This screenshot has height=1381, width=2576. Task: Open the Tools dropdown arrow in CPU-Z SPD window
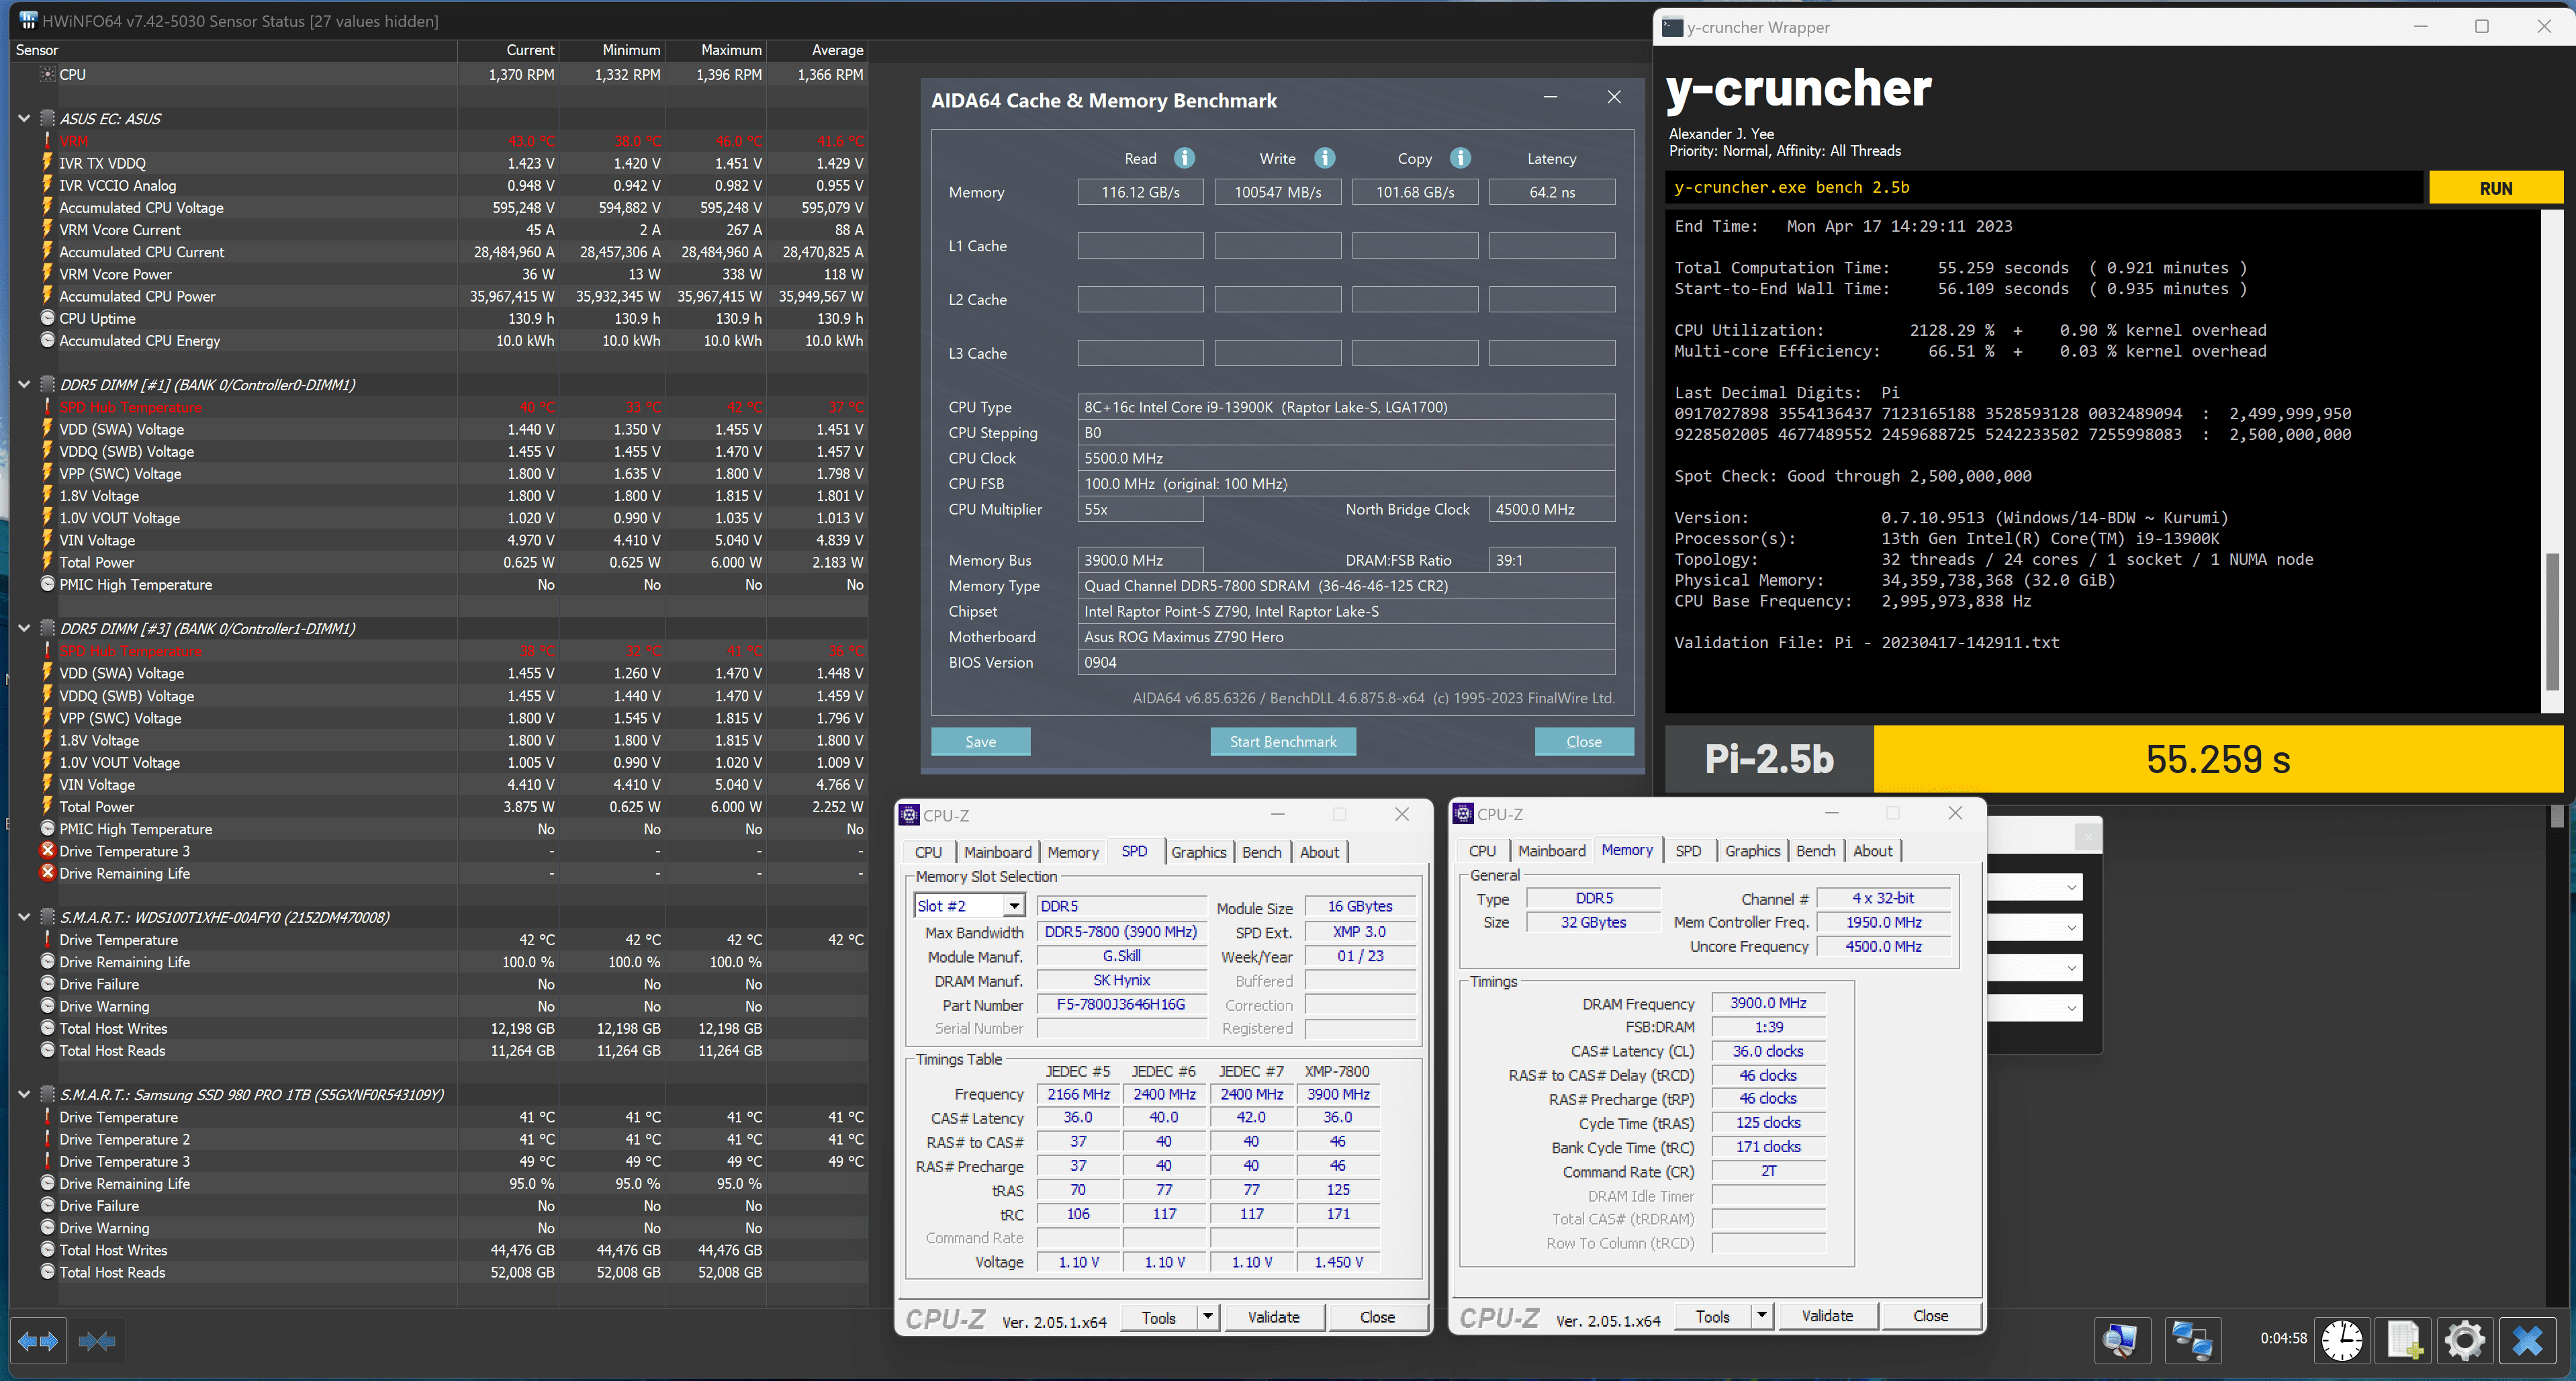click(1208, 1317)
